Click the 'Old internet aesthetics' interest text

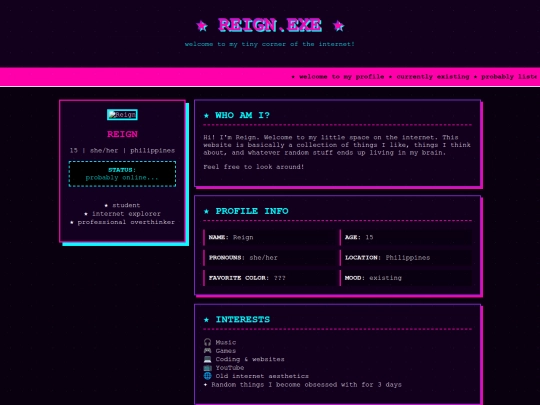click(x=262, y=376)
